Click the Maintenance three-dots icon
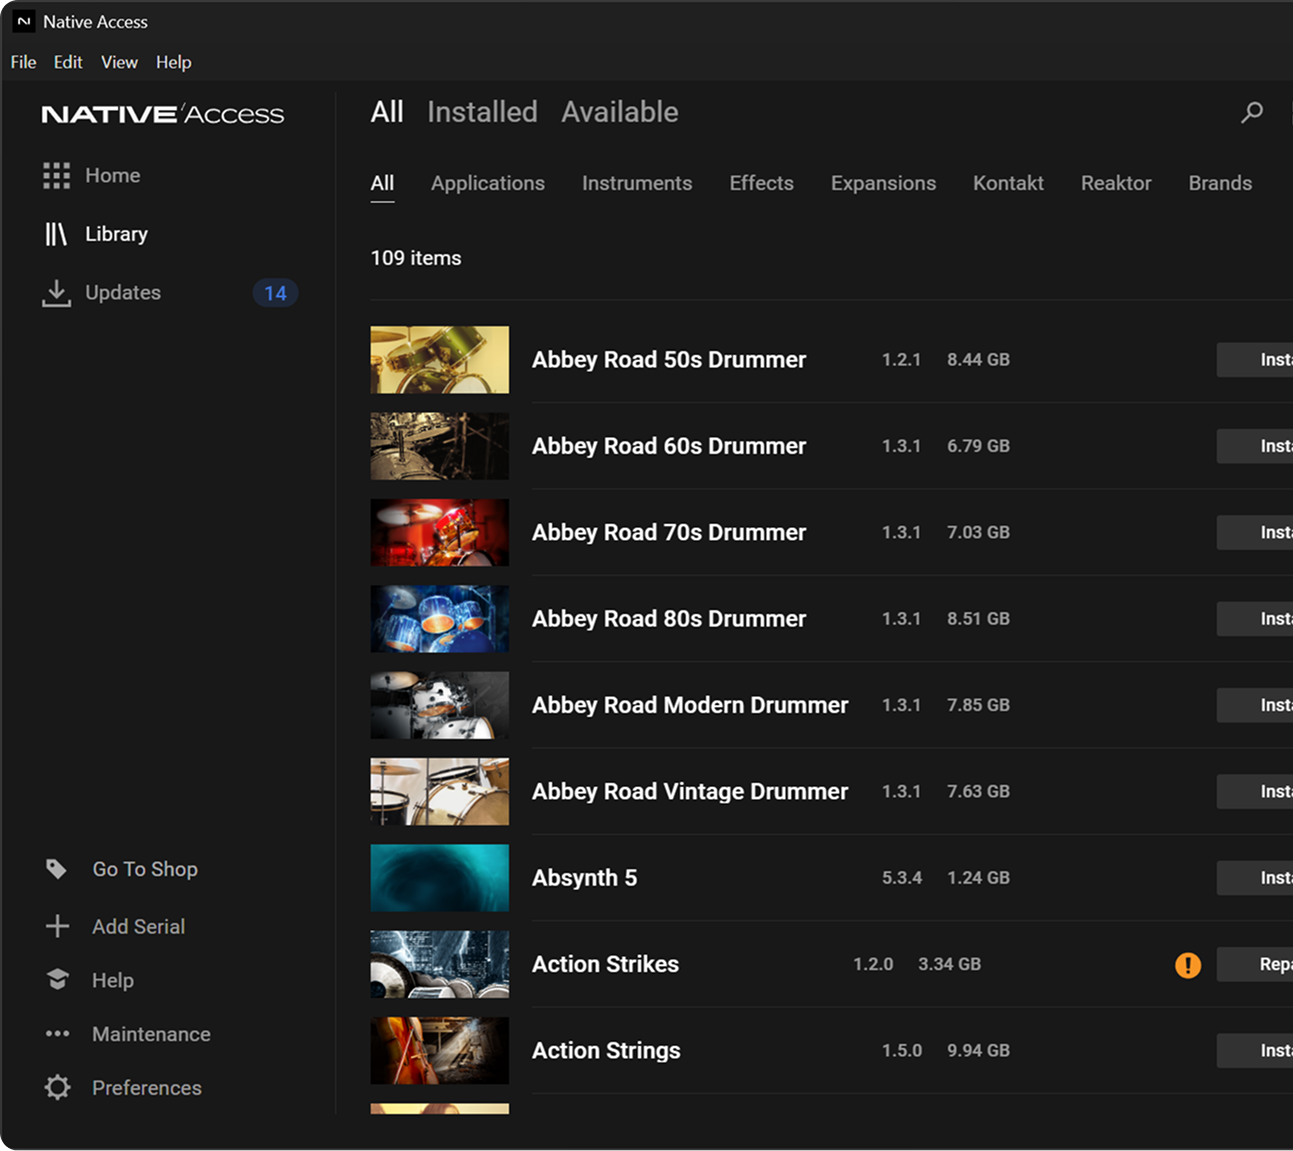Viewport: 1293px width, 1151px height. (x=57, y=1034)
